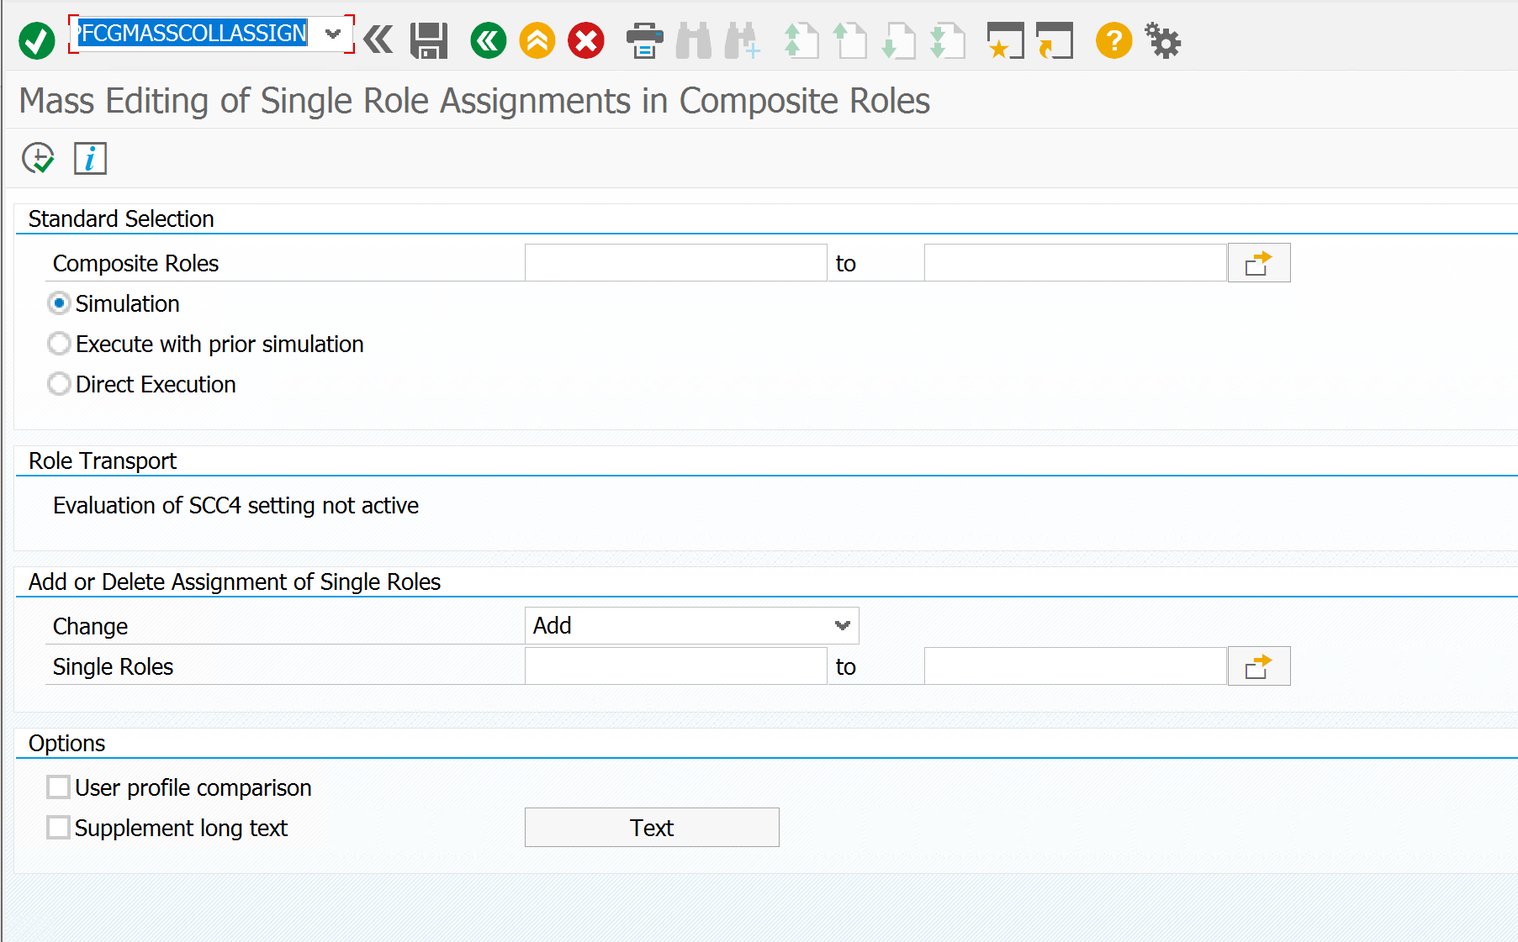Viewport: 1518px width, 942px height.
Task: Click the green Enter checkmark
Action: point(36,41)
